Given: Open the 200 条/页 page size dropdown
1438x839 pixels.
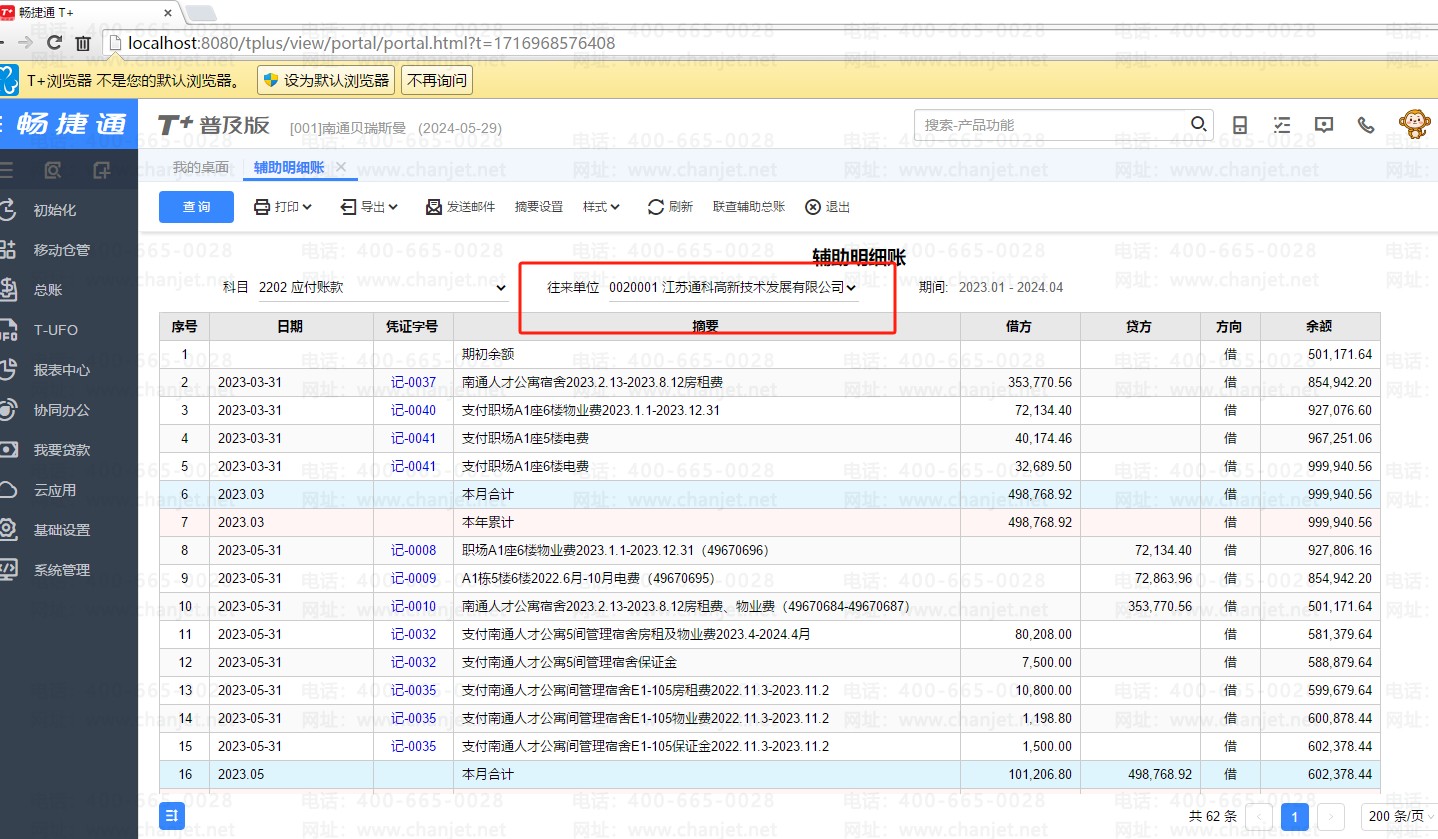Looking at the screenshot, I should 1399,816.
